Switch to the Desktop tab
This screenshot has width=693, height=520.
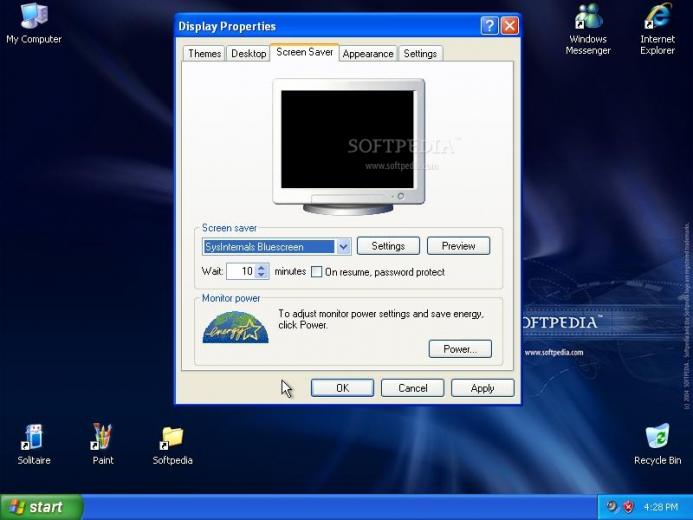point(248,53)
